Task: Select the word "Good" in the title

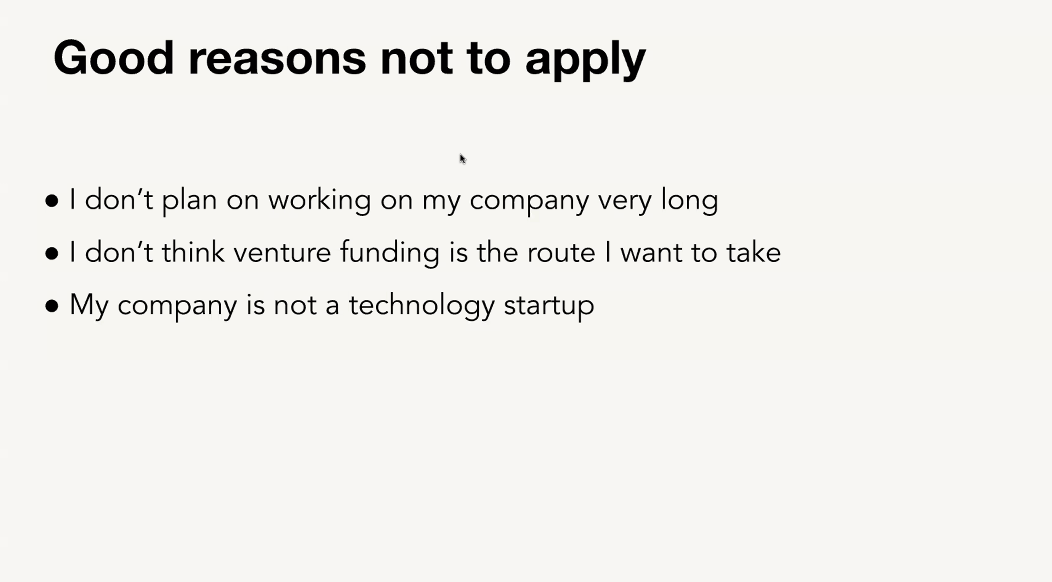Action: [x=114, y=58]
